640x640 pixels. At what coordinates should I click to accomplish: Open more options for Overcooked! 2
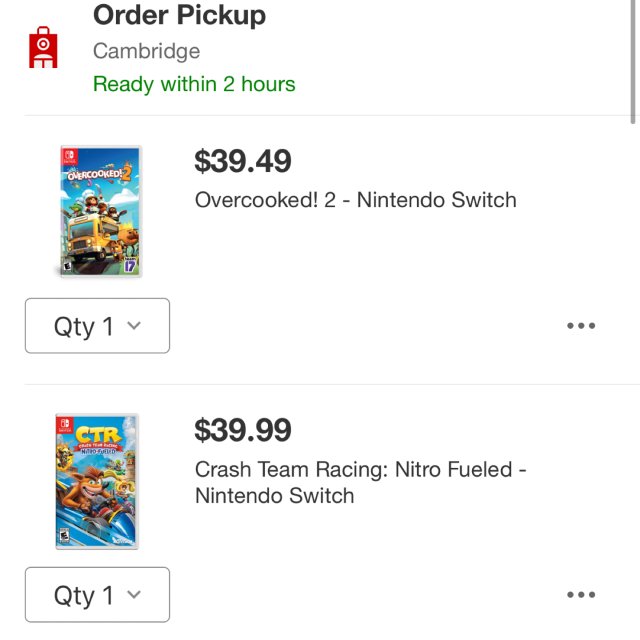[580, 326]
